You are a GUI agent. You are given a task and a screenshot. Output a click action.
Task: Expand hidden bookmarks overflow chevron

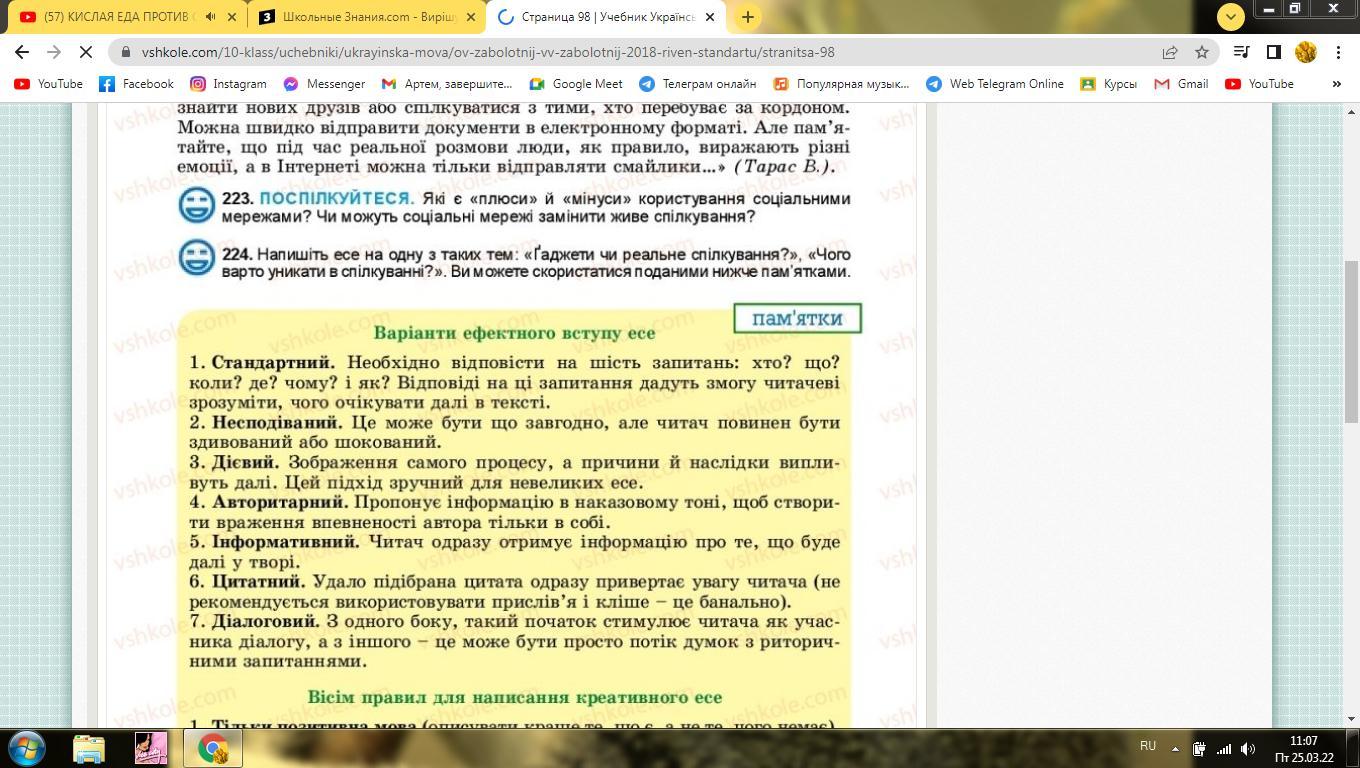click(x=1336, y=84)
